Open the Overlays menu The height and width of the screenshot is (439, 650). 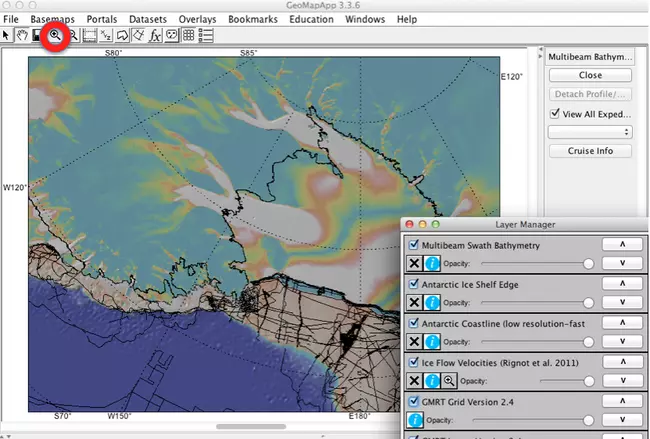[197, 19]
